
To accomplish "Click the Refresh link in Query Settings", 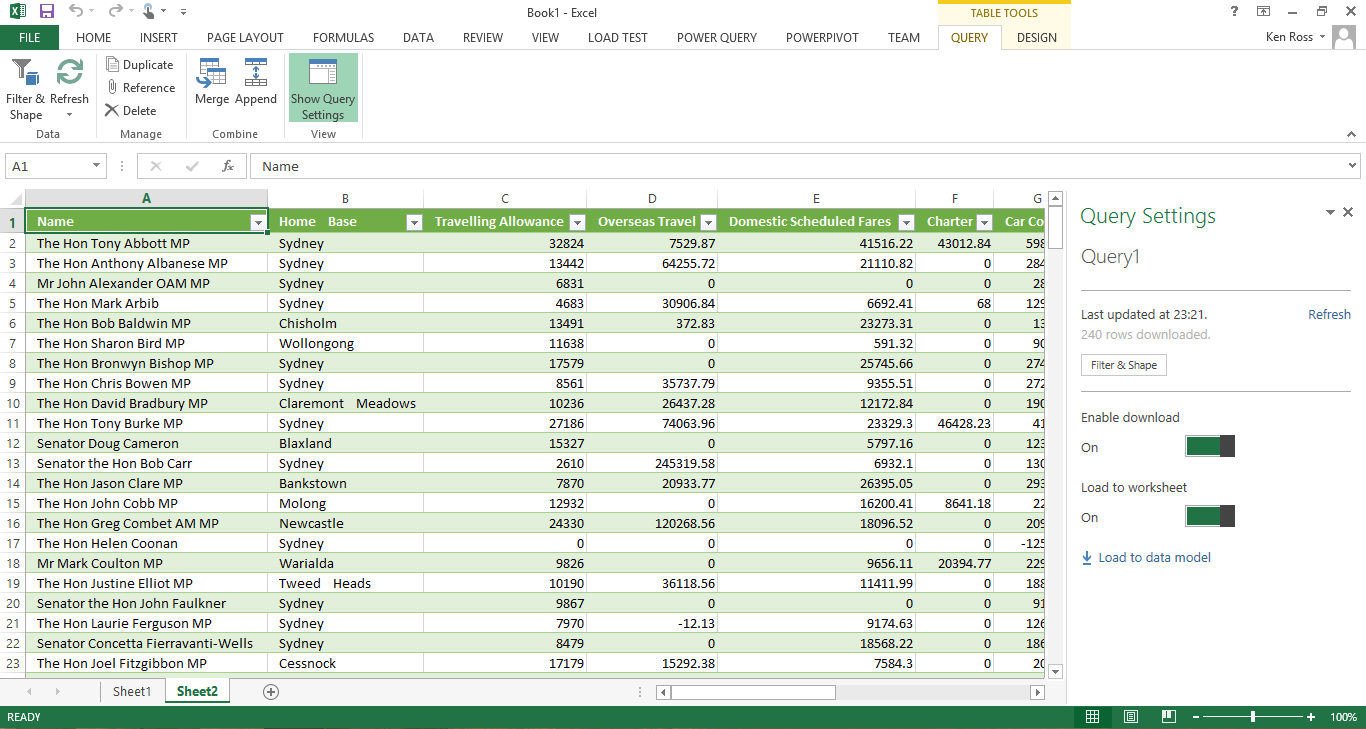I will pos(1329,315).
